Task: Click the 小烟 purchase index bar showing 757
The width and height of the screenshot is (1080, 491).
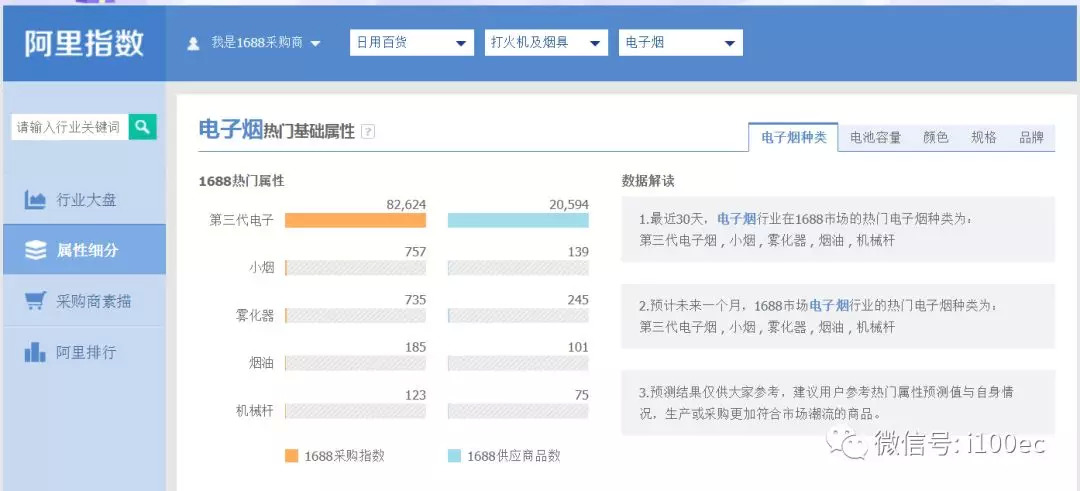Action: point(355,268)
